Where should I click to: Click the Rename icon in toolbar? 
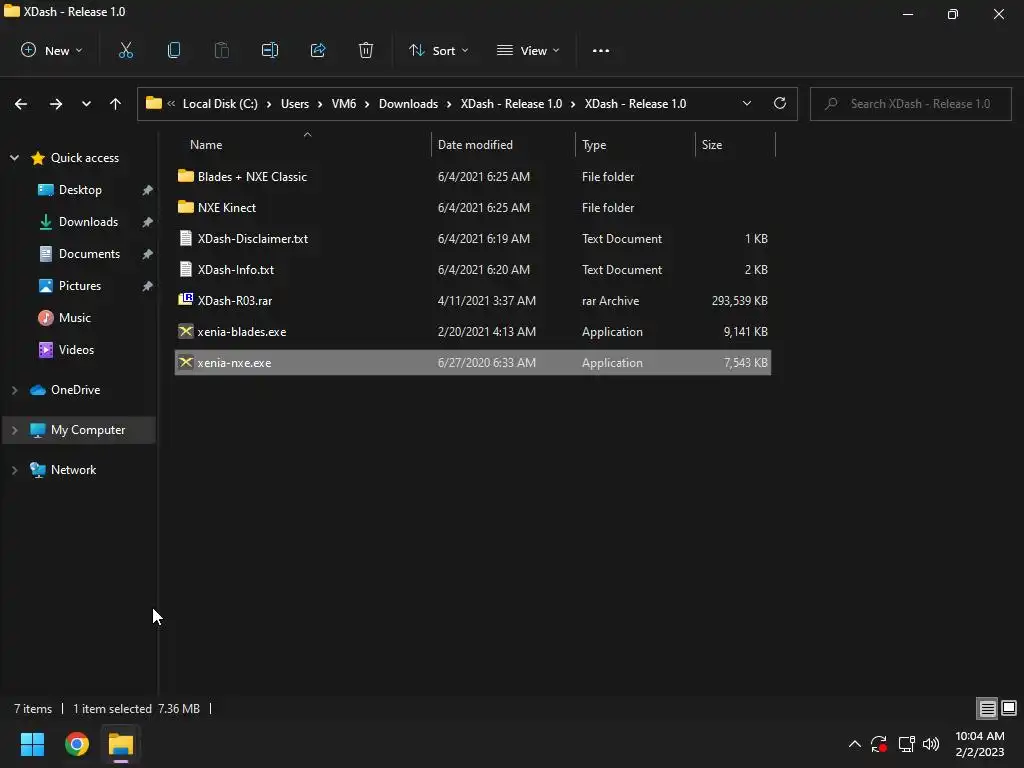[x=270, y=50]
